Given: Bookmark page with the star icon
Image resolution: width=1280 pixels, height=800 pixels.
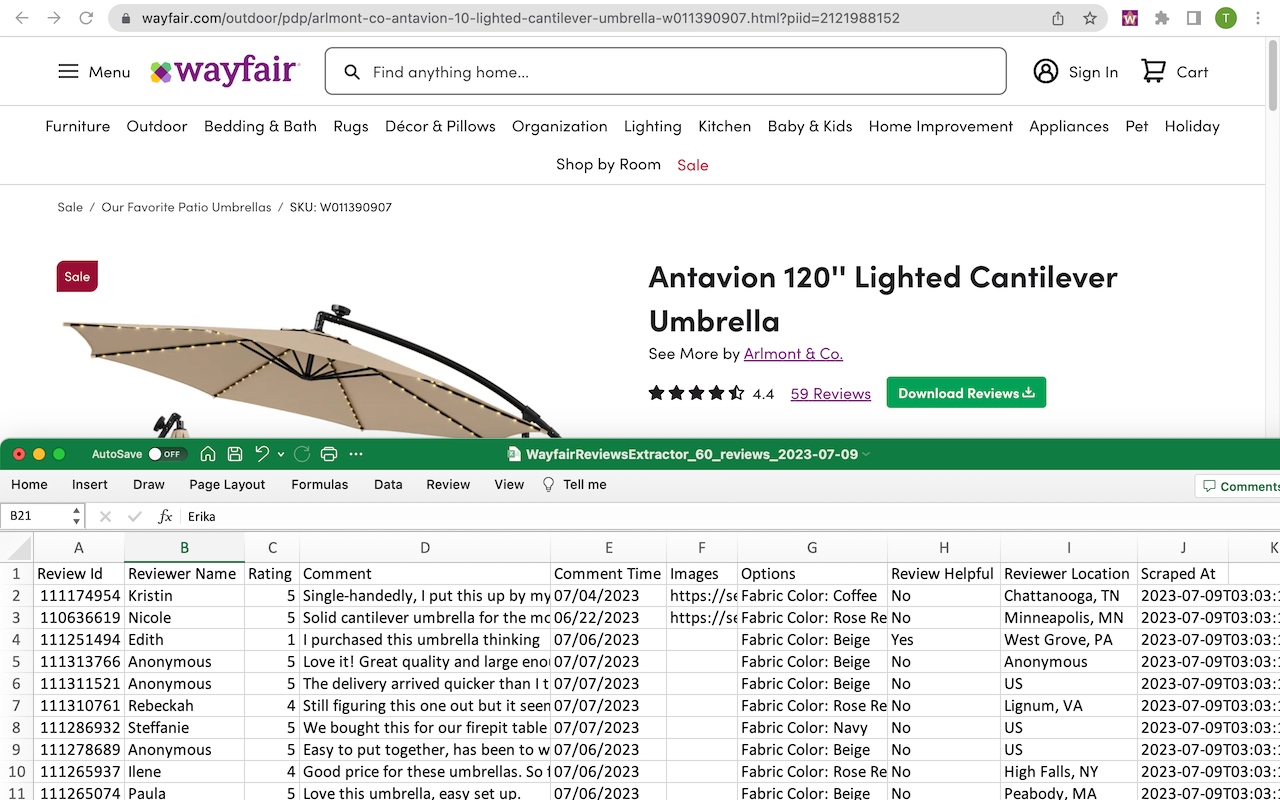Looking at the screenshot, I should click(x=1089, y=18).
